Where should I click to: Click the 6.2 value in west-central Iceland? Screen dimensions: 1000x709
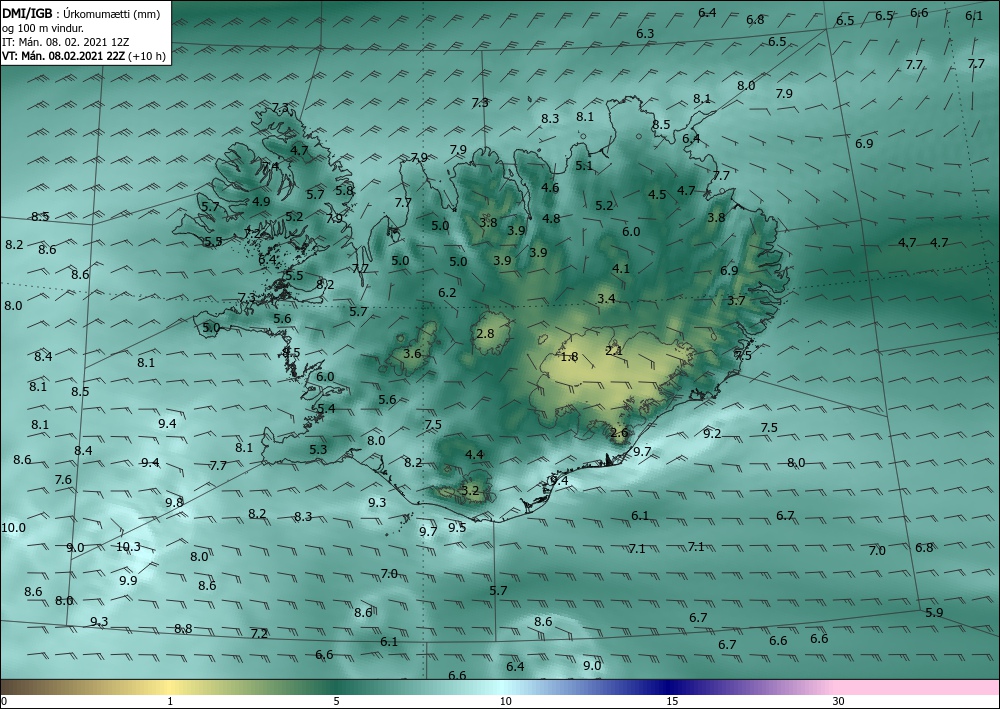point(447,293)
